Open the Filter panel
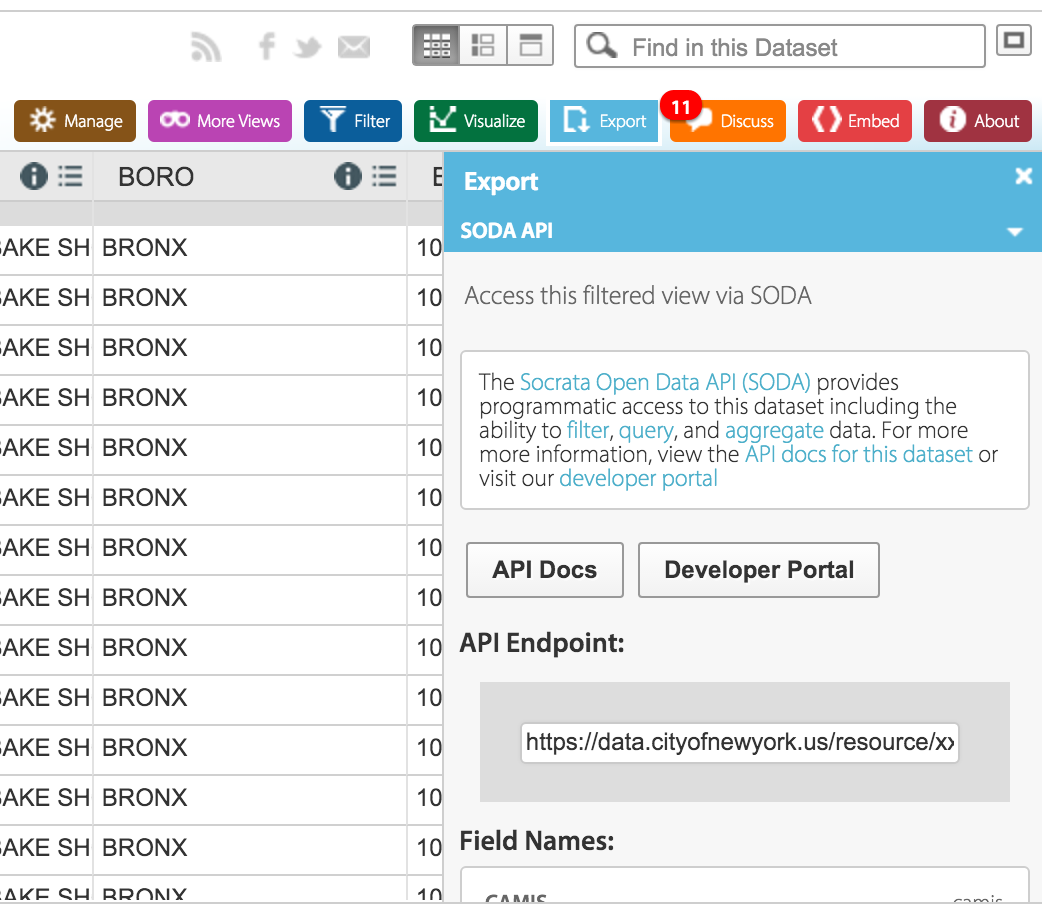1042x904 pixels. (x=353, y=121)
